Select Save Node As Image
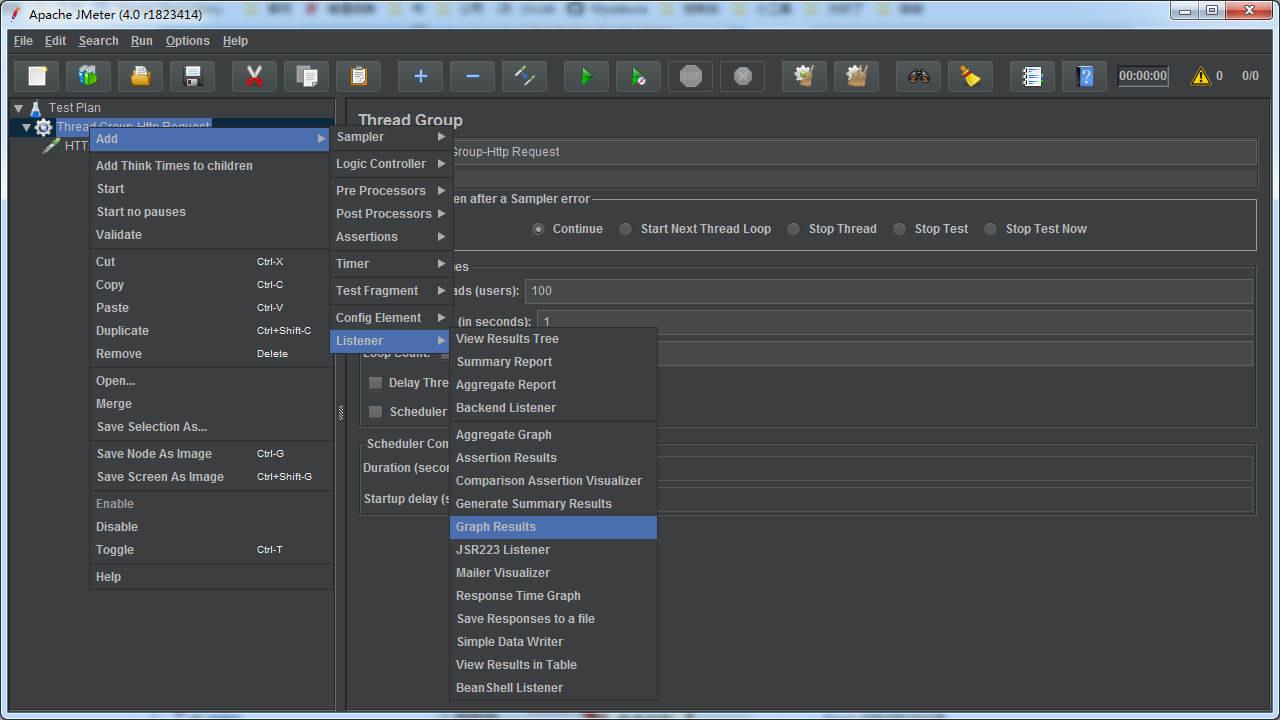This screenshot has width=1280, height=720. point(211,454)
